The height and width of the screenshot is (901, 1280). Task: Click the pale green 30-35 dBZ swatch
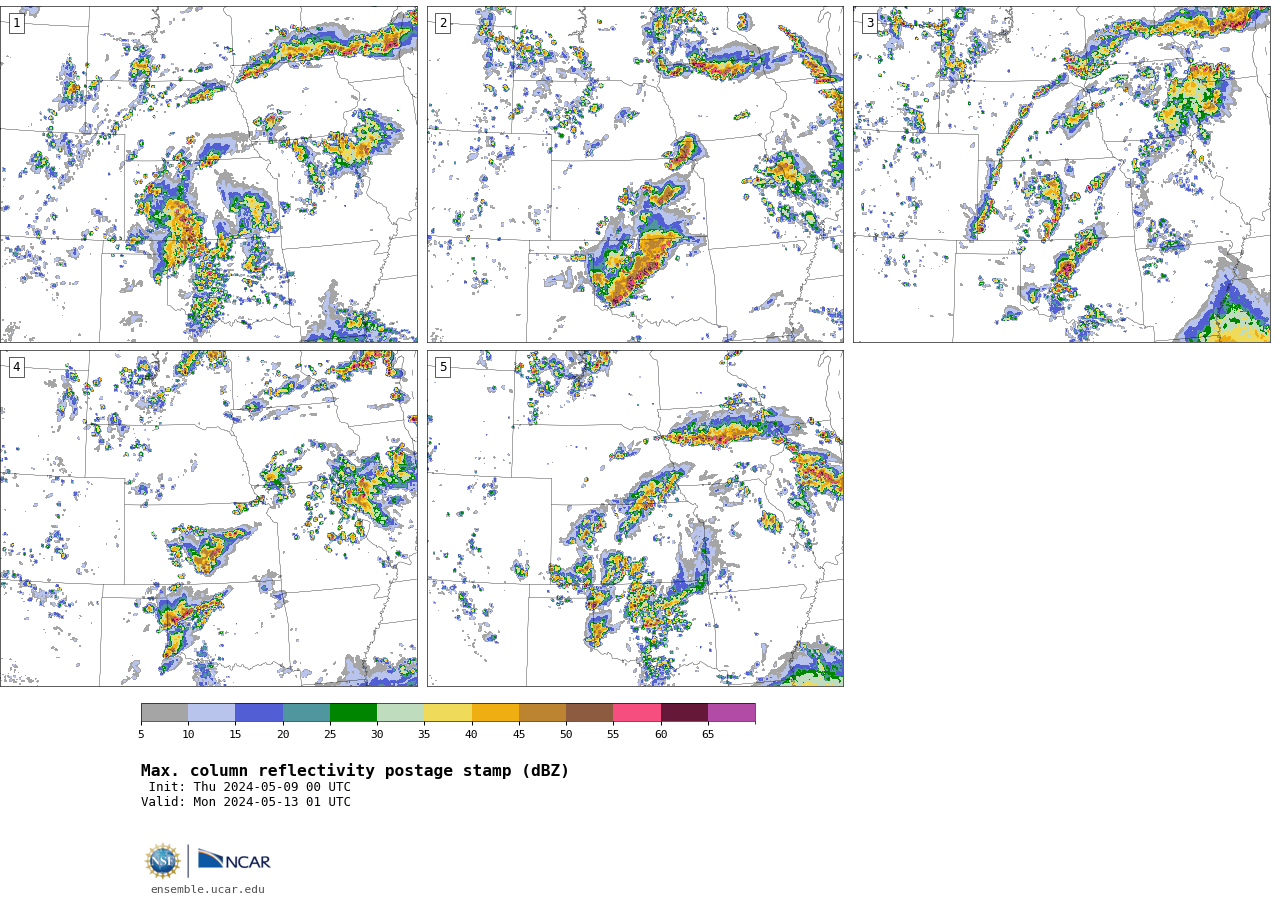click(401, 713)
